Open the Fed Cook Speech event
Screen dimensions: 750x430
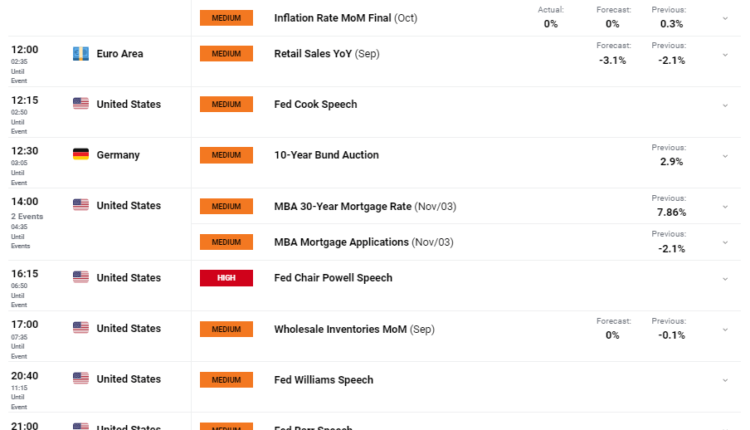click(x=315, y=104)
